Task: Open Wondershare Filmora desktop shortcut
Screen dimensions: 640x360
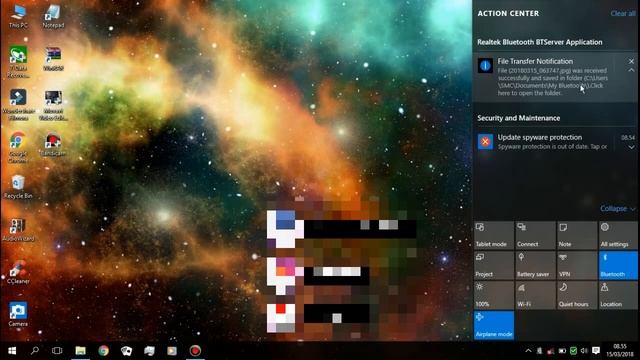Action: coord(18,105)
